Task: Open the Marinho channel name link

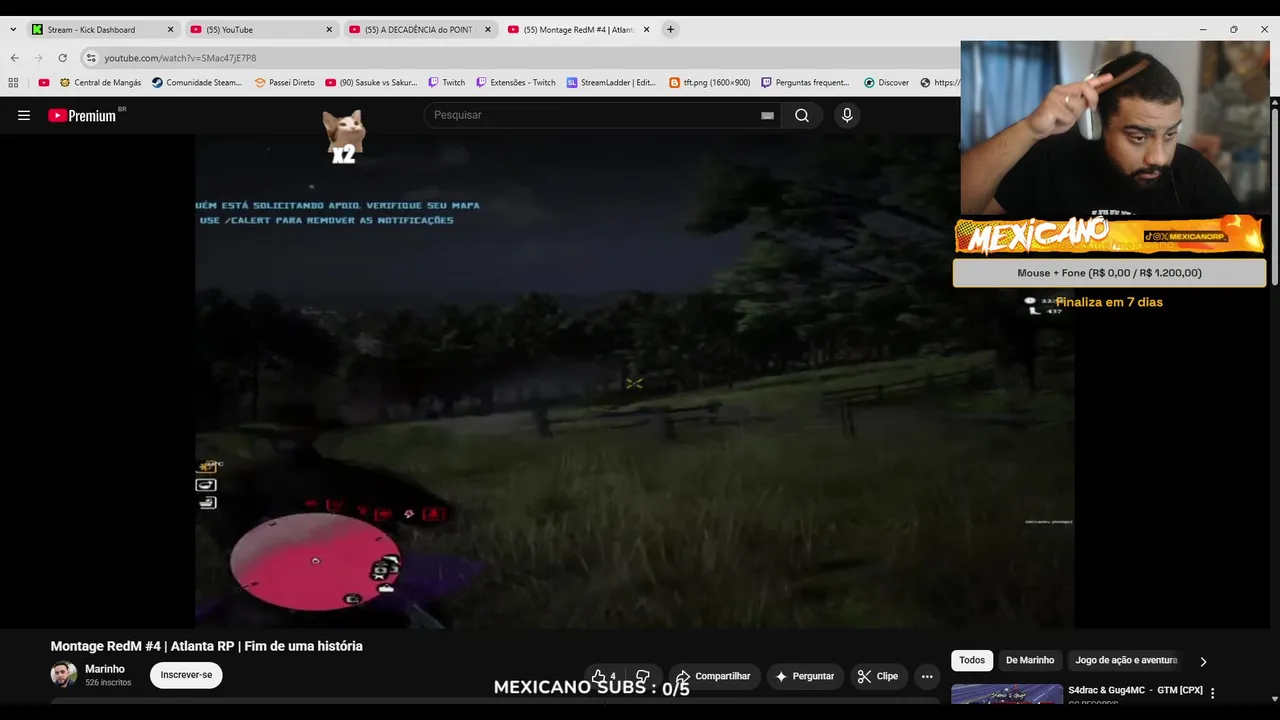Action: click(x=105, y=669)
